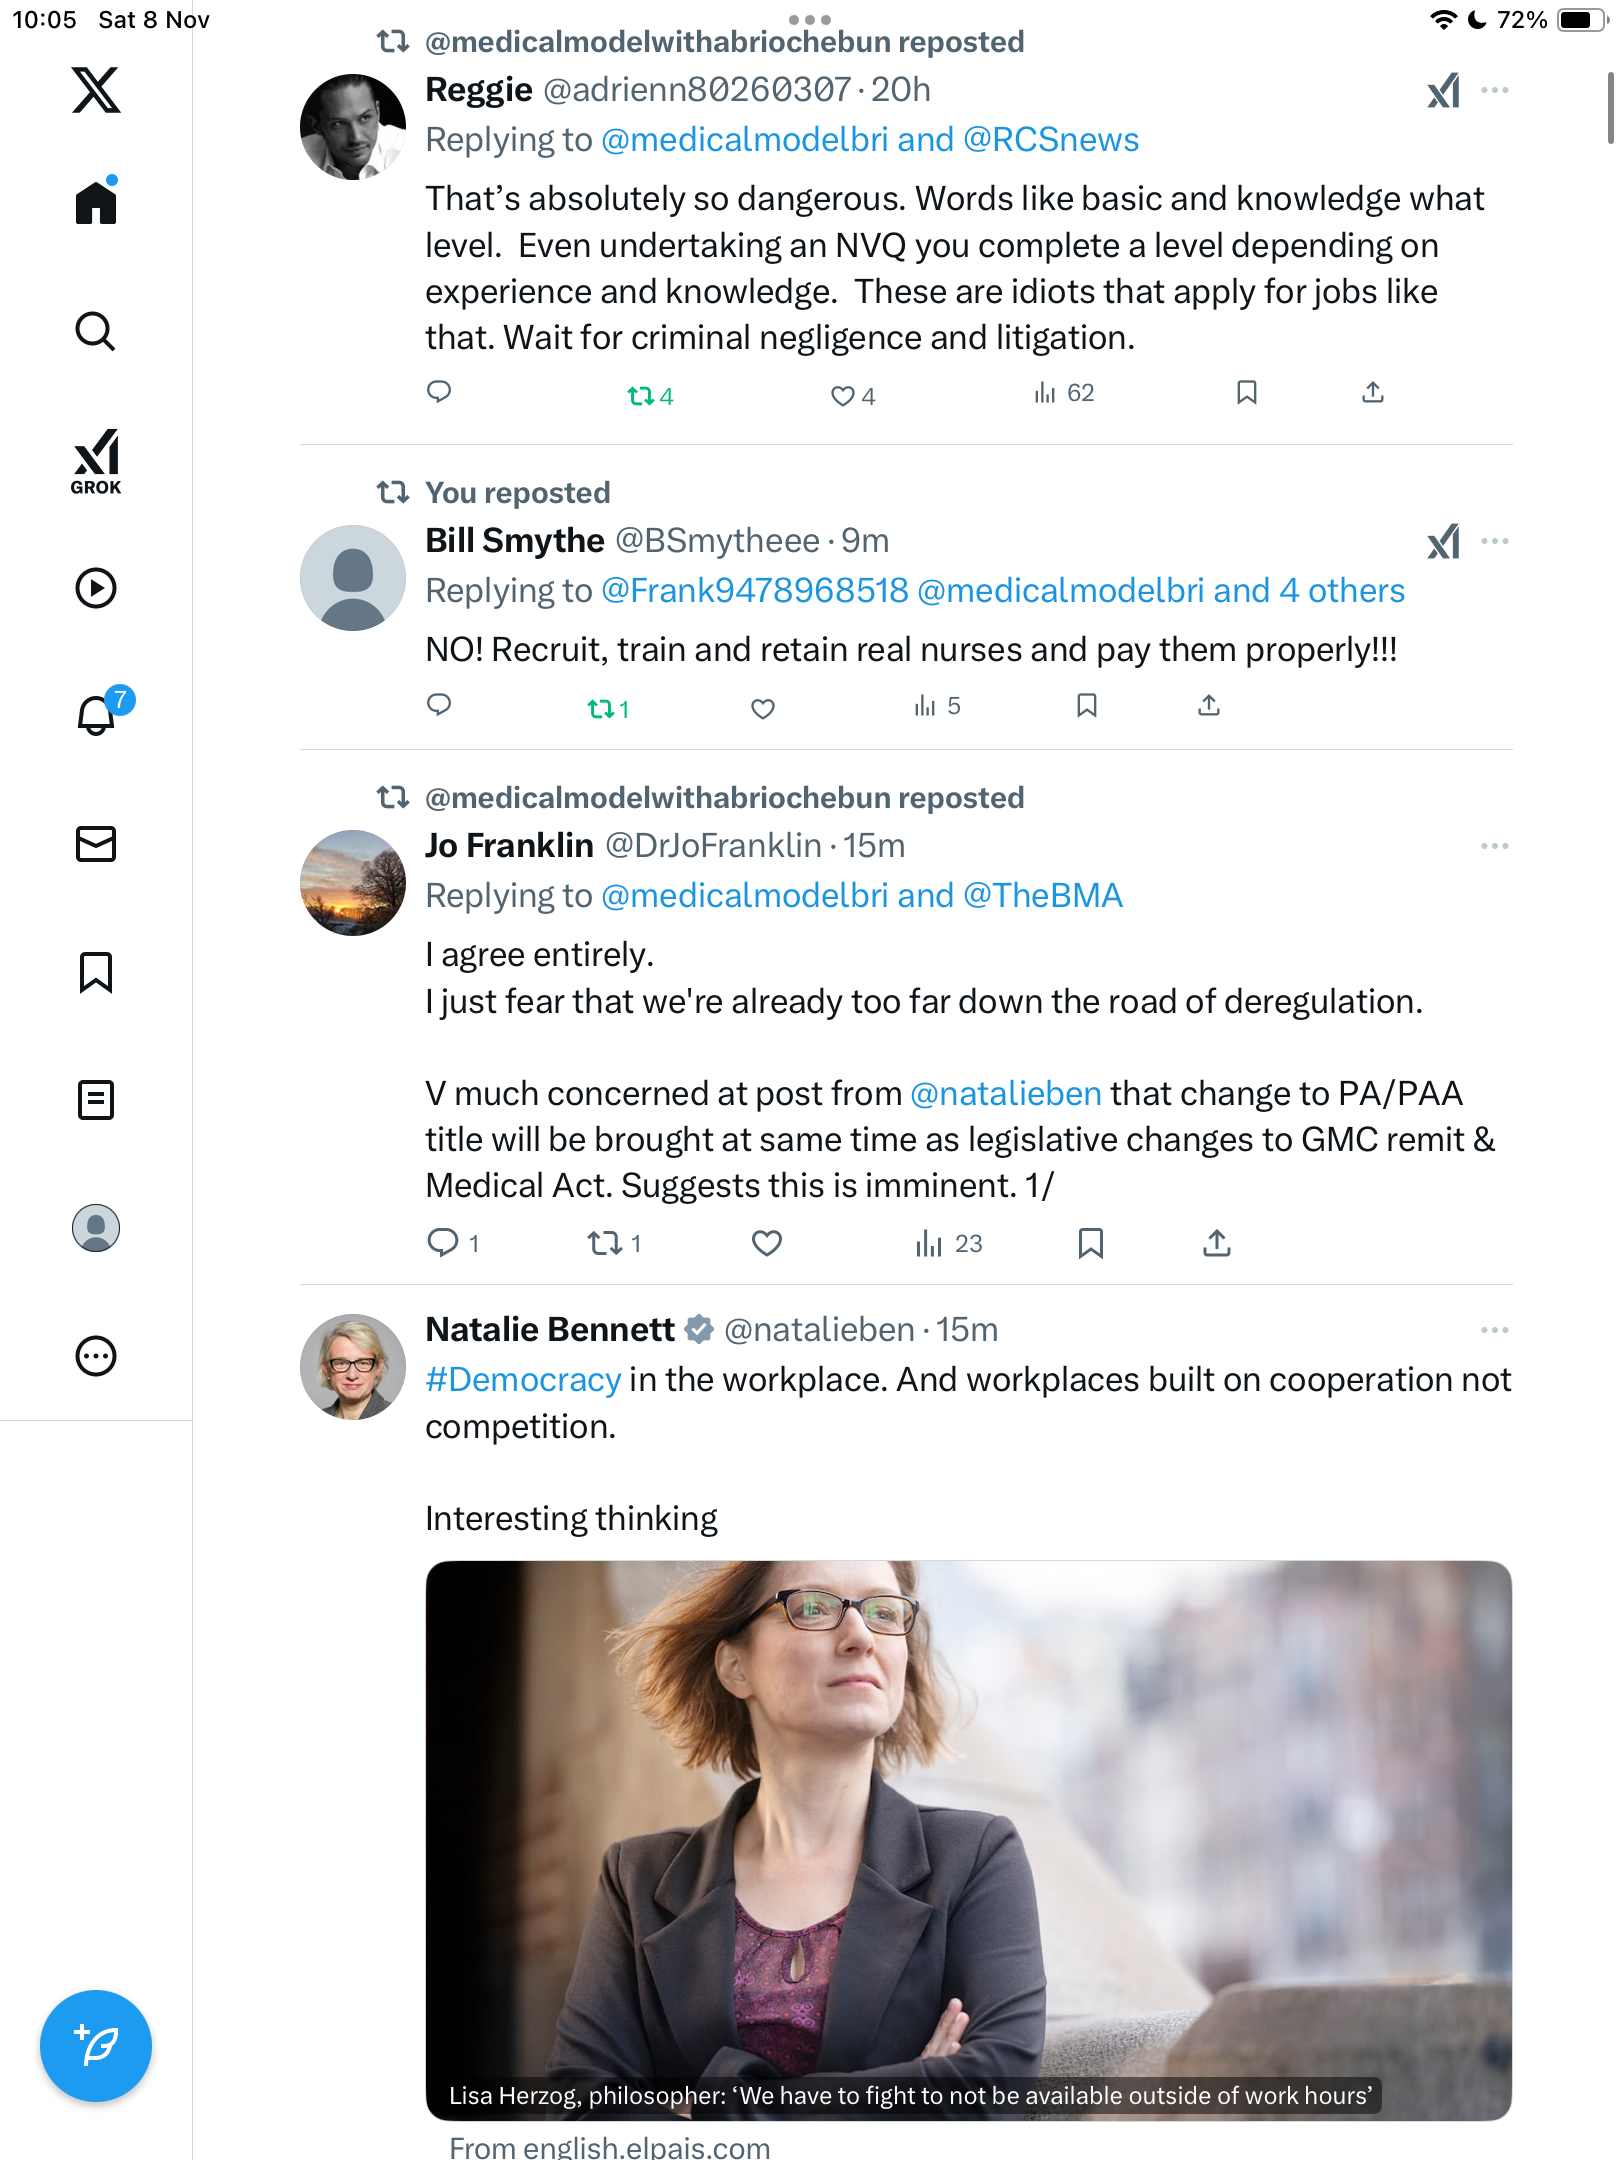Open more options on Reggie's post
The image size is (1620, 2160).
(1494, 90)
